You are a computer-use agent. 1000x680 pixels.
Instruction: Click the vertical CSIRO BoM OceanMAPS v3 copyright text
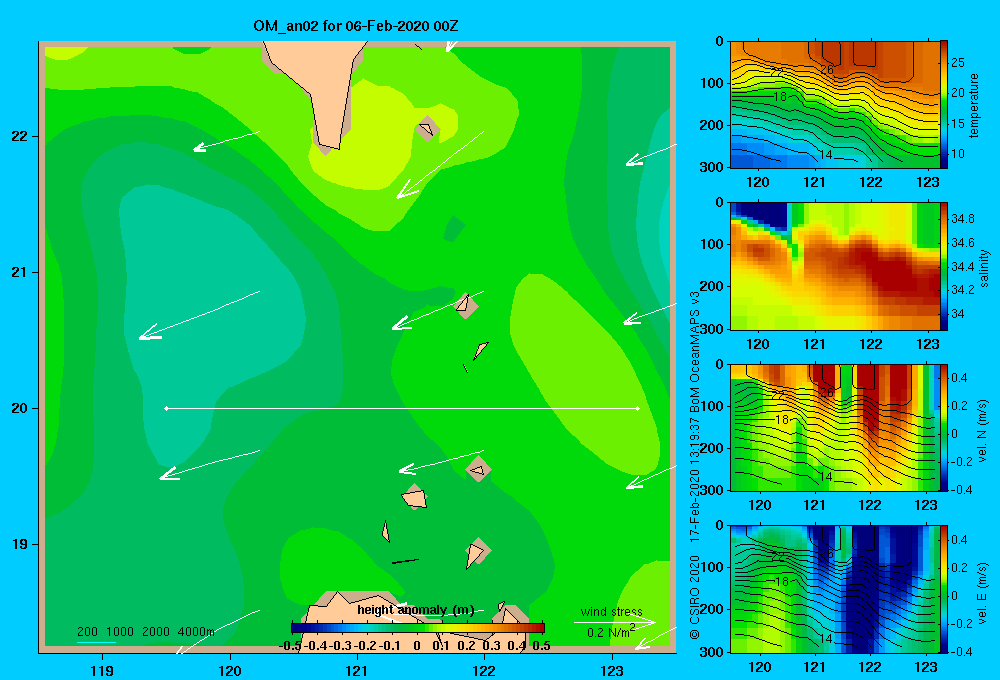point(695,465)
